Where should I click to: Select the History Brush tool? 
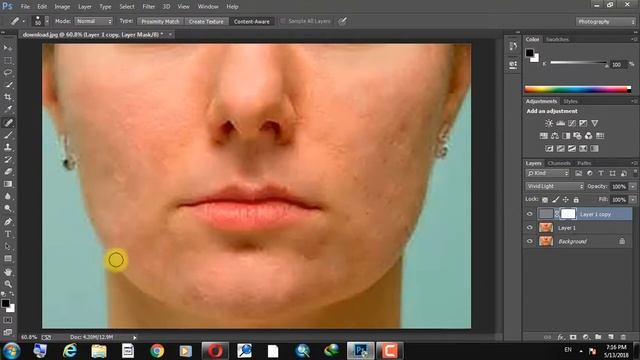pyautogui.click(x=8, y=159)
